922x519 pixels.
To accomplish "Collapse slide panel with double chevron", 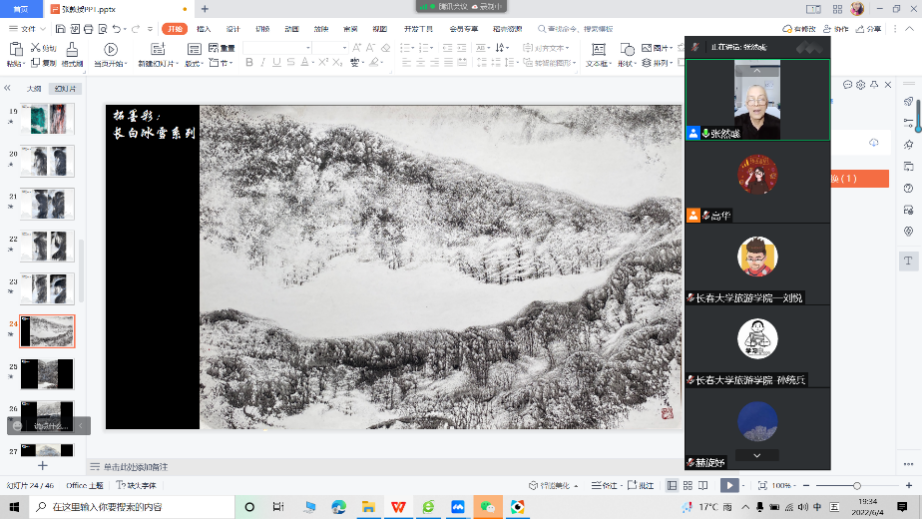I will pyautogui.click(x=8, y=88).
